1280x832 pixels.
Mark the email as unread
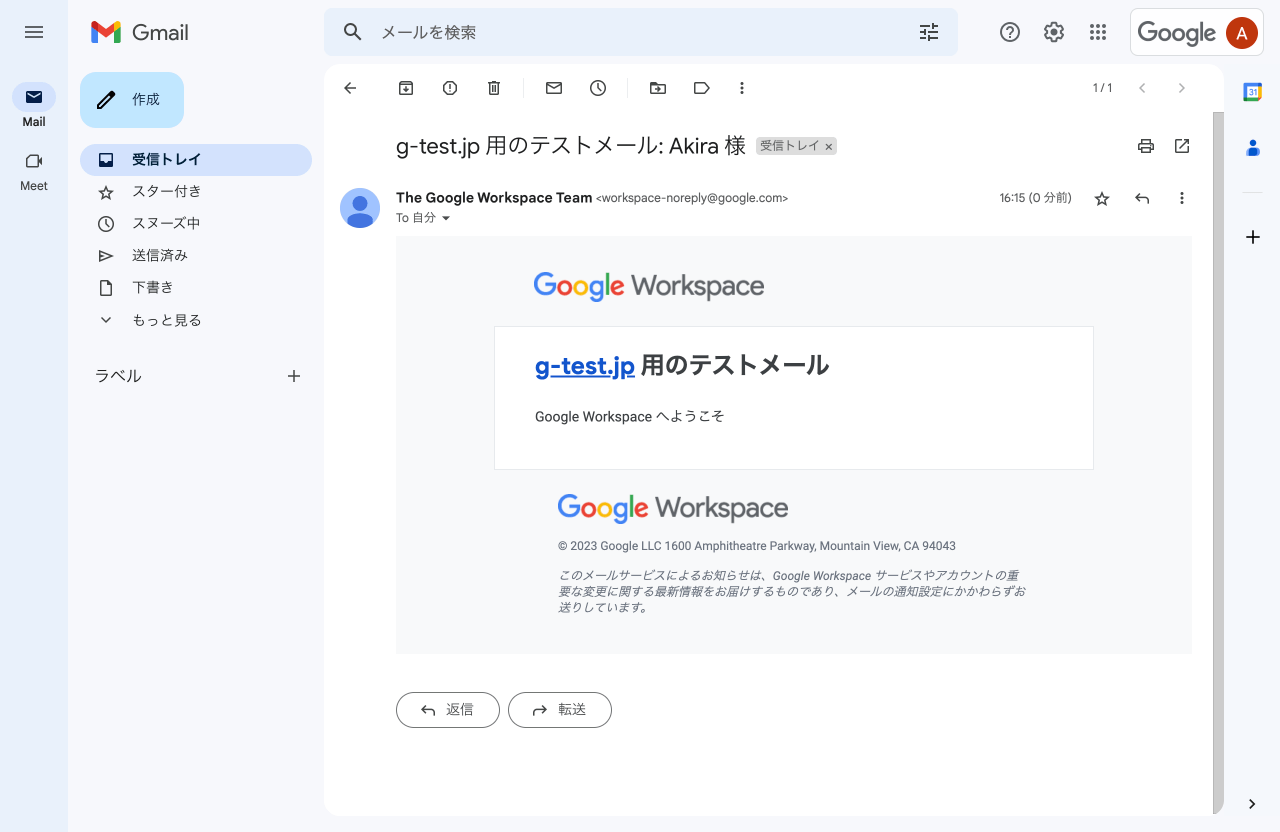(554, 88)
